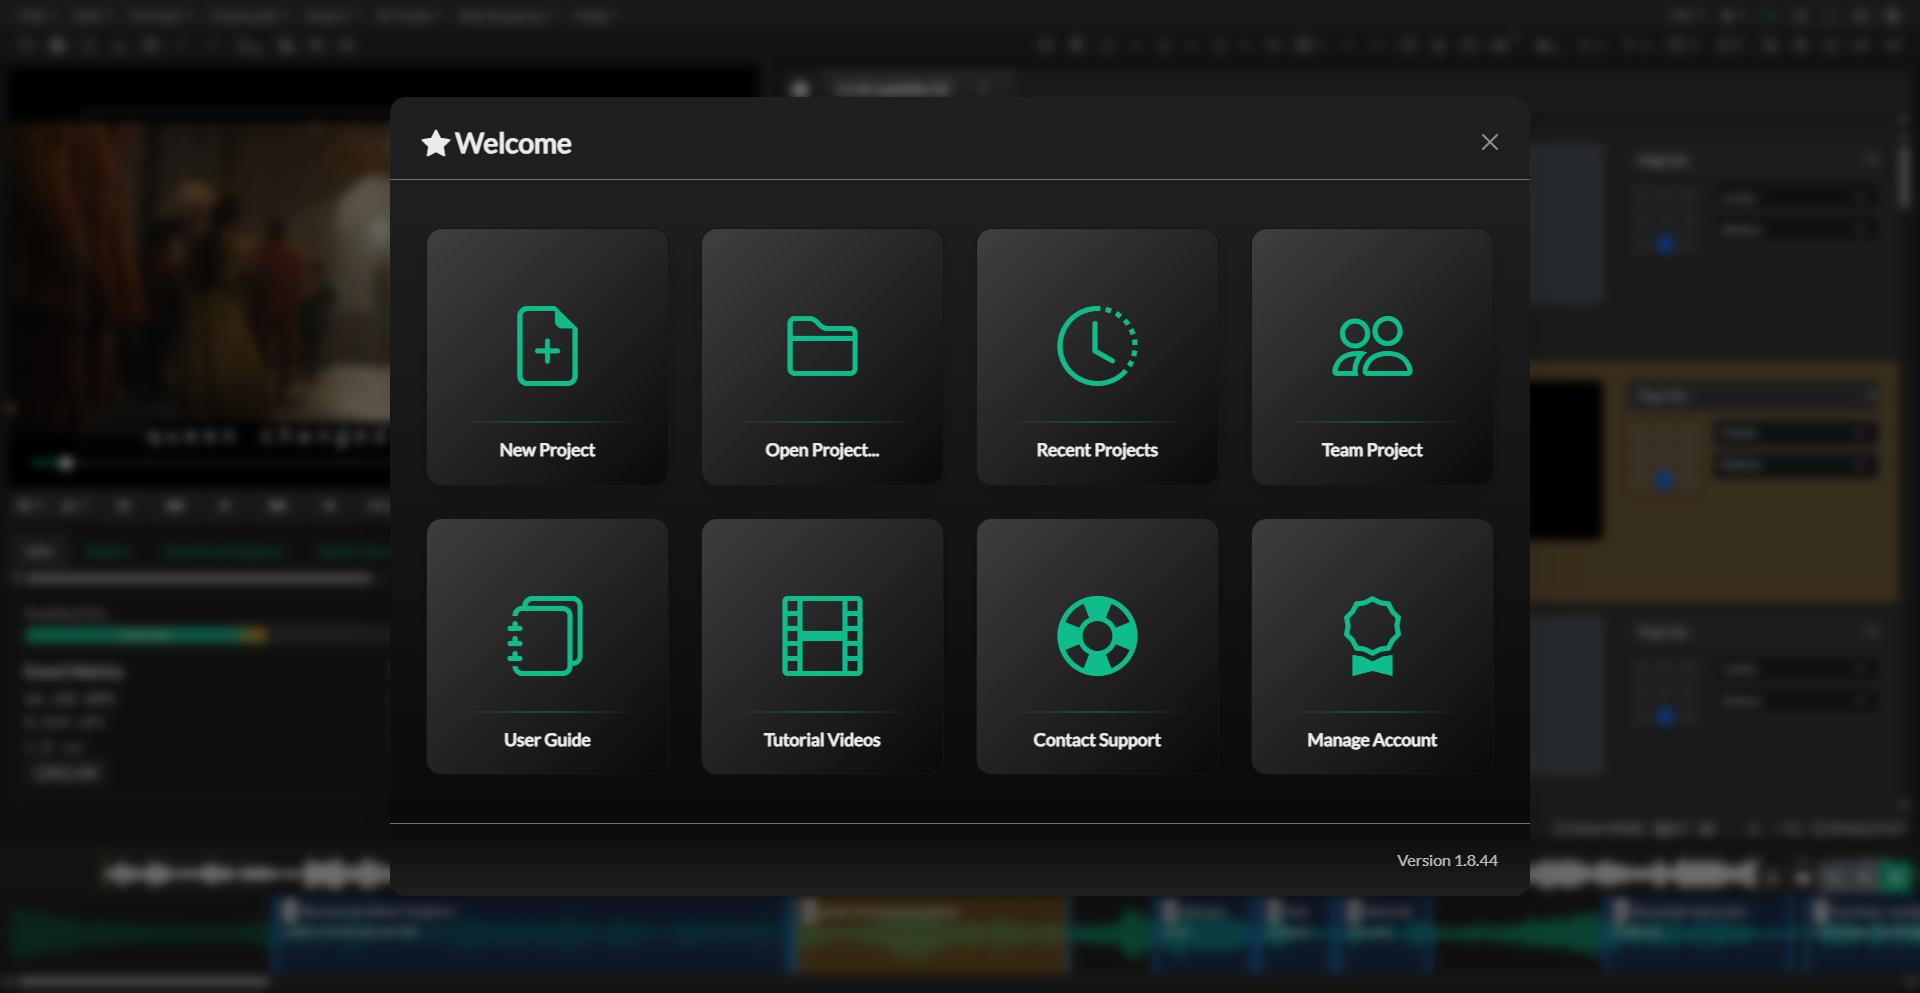1920x993 pixels.
Task: Click the Manage Account badge icon
Action: [1372, 636]
